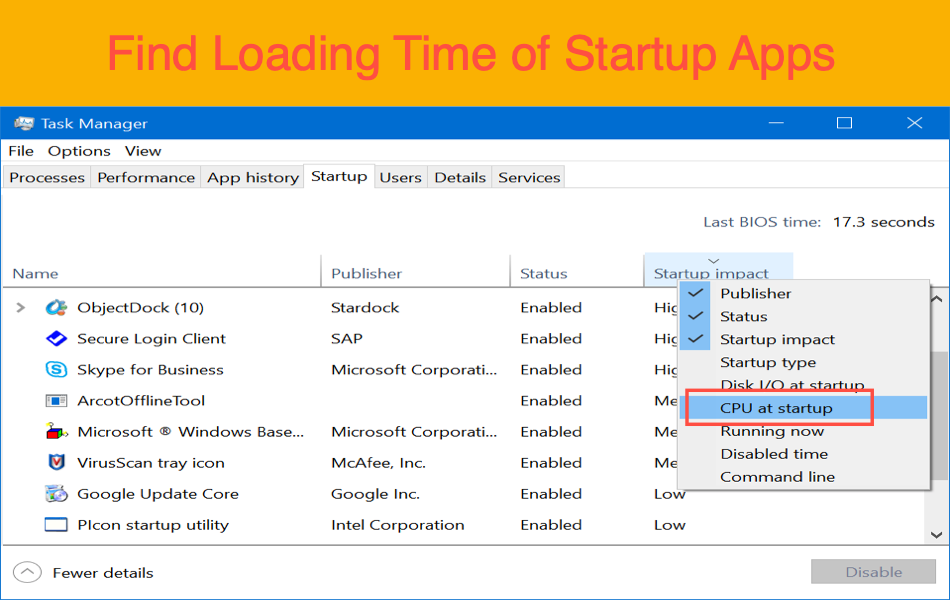Open the View menu
Screen dimensions: 950x600
click(143, 151)
